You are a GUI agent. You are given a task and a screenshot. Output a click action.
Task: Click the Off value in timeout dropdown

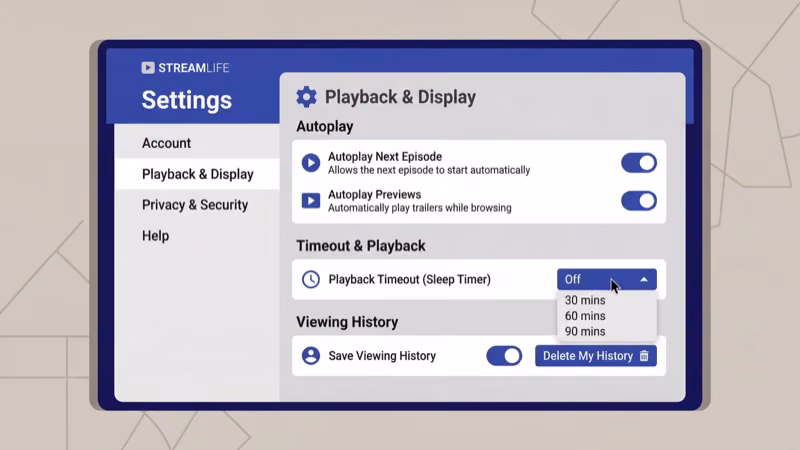point(572,280)
